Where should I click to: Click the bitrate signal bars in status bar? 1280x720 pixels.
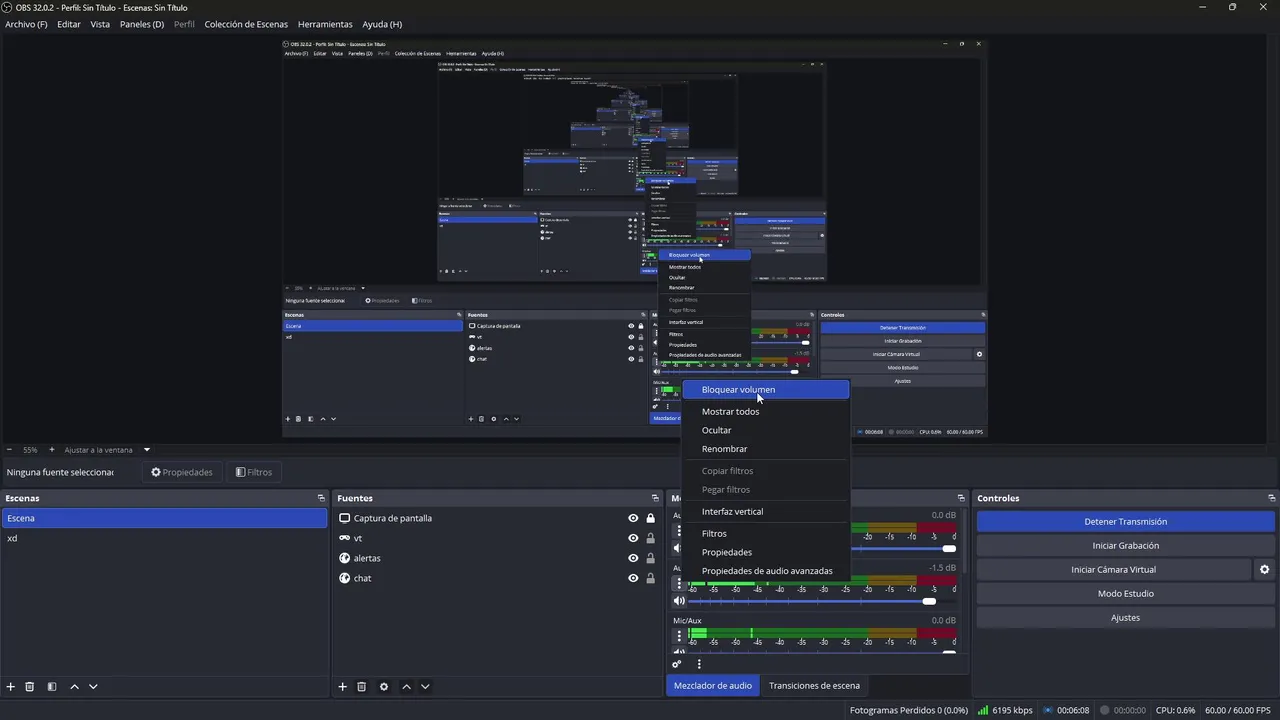983,710
